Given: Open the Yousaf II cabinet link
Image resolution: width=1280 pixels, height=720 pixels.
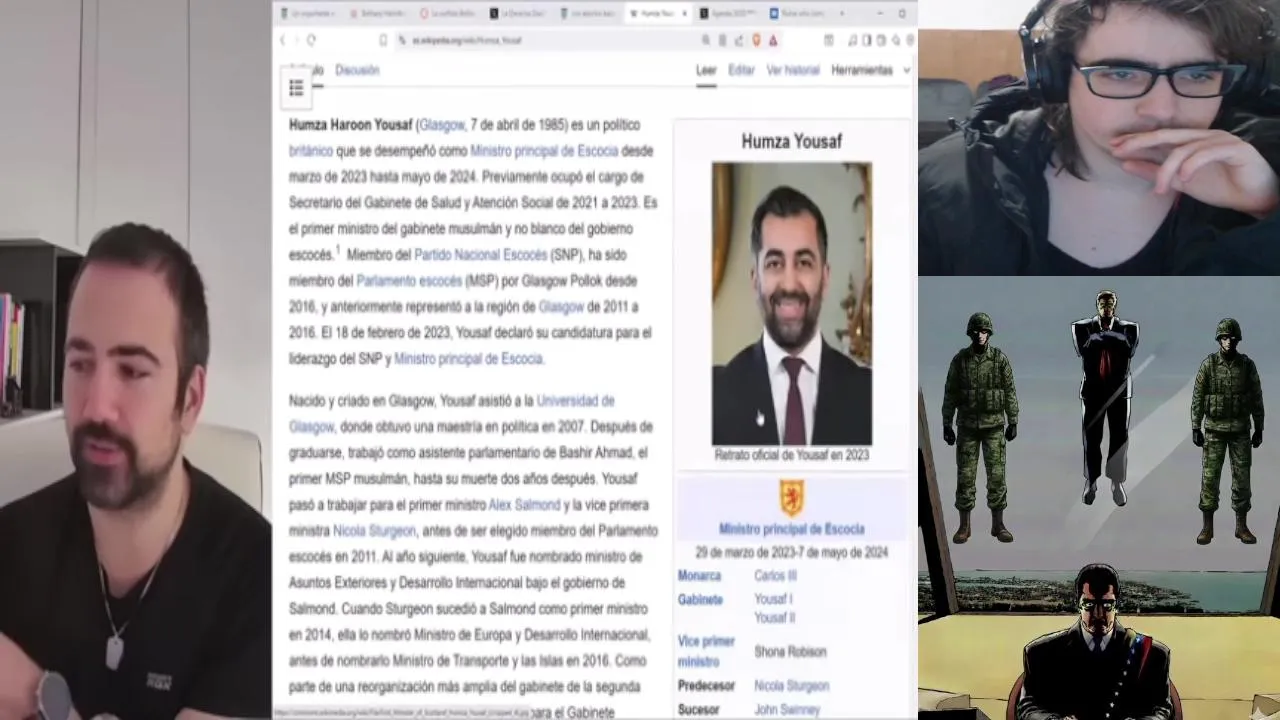Looking at the screenshot, I should (x=774, y=618).
